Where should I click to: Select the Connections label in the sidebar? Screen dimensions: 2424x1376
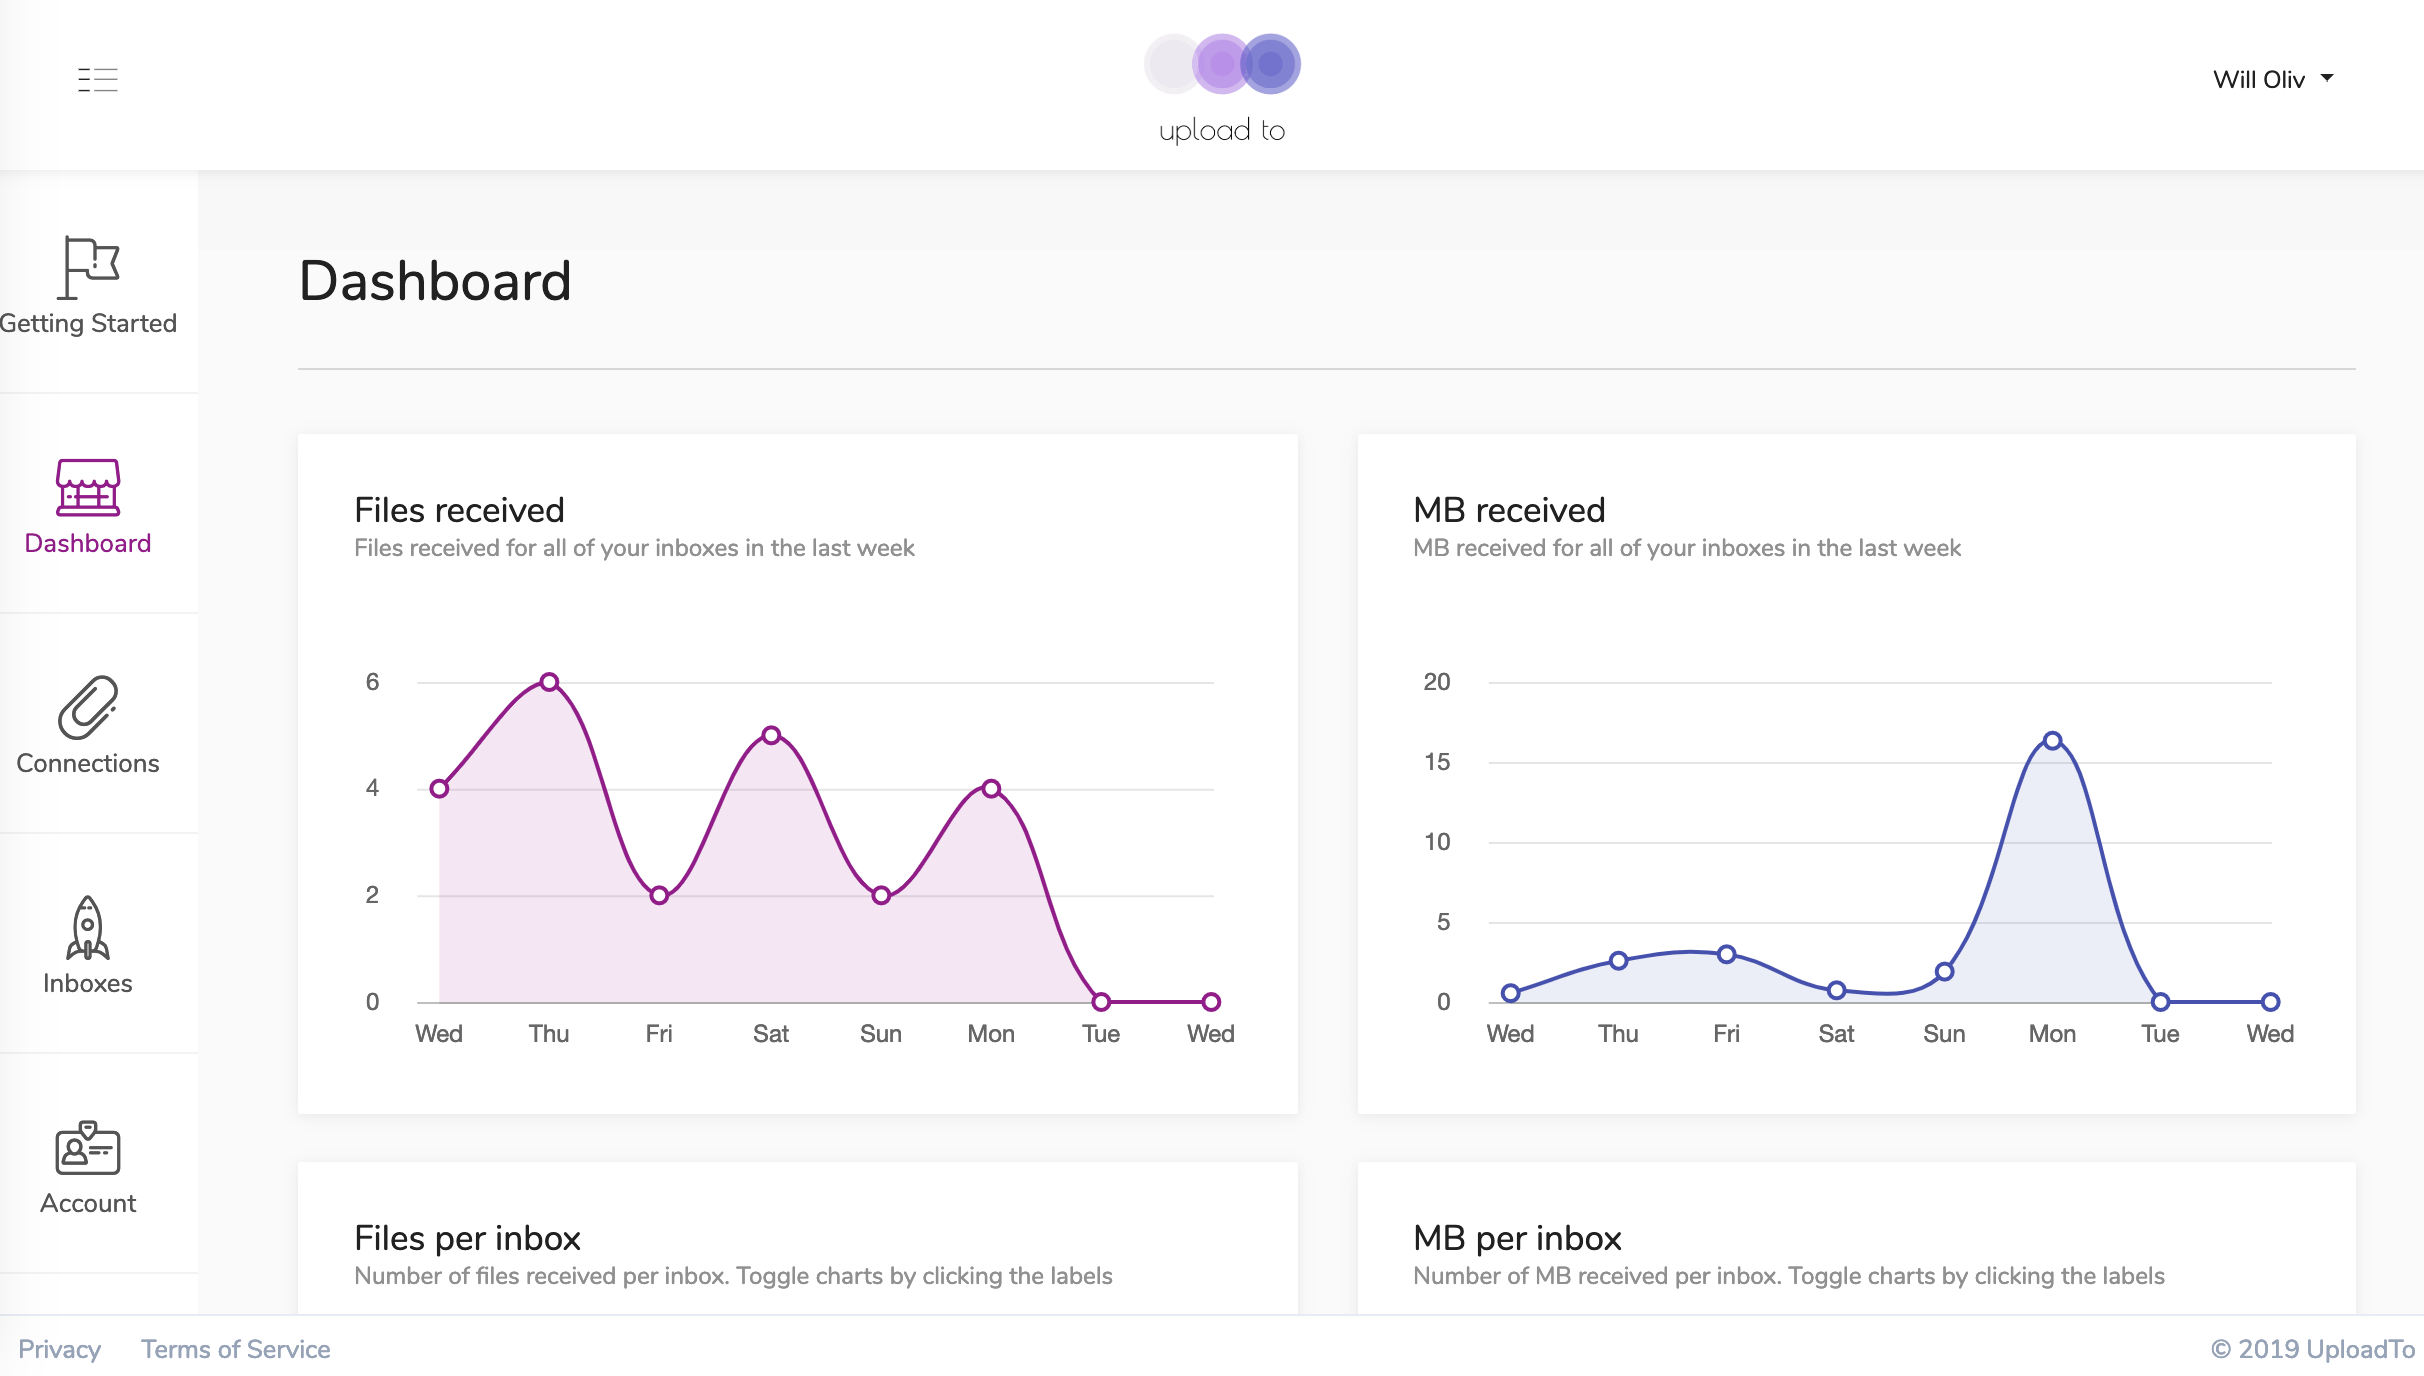(88, 763)
